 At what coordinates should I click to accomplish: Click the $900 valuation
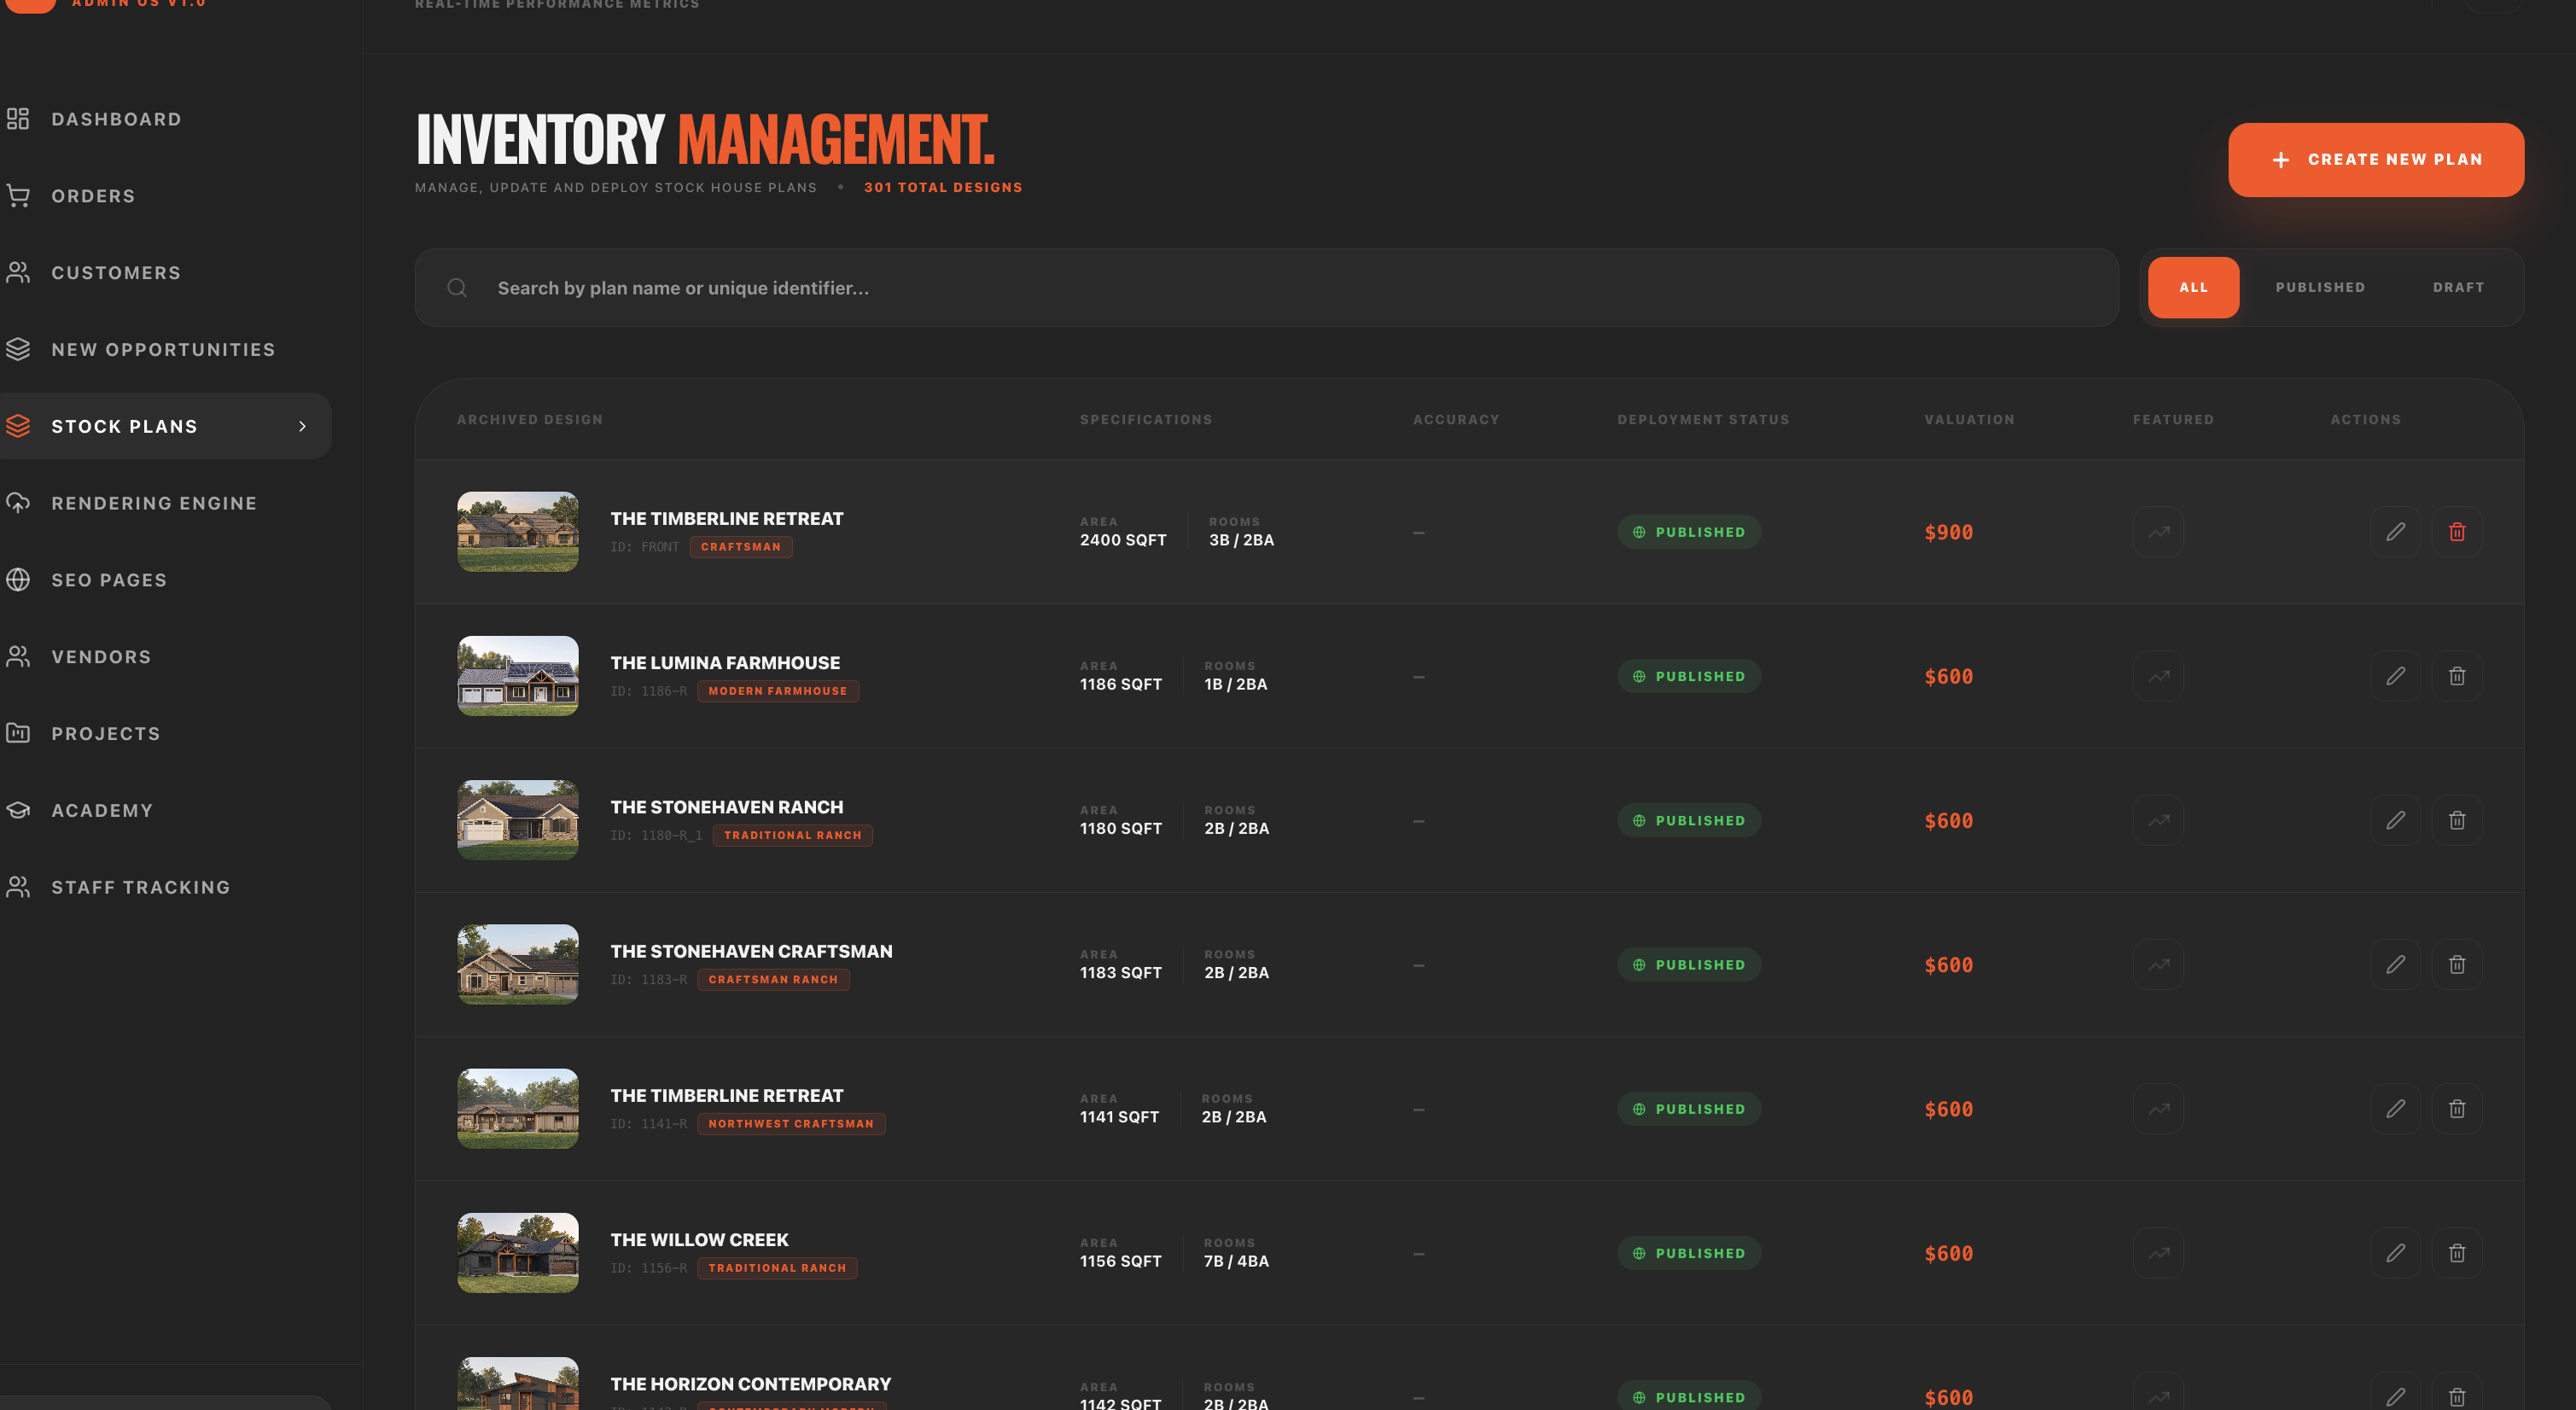pos(1949,533)
